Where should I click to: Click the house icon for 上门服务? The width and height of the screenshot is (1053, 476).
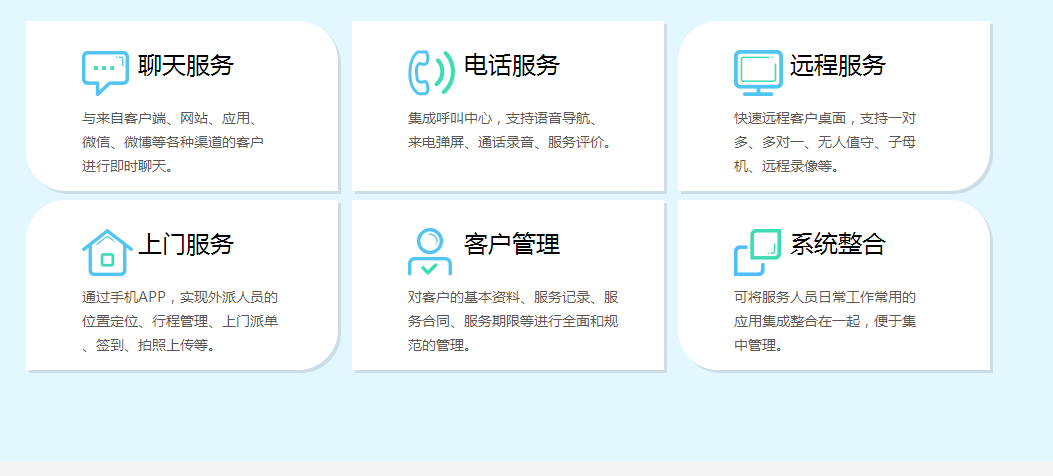pyautogui.click(x=107, y=252)
